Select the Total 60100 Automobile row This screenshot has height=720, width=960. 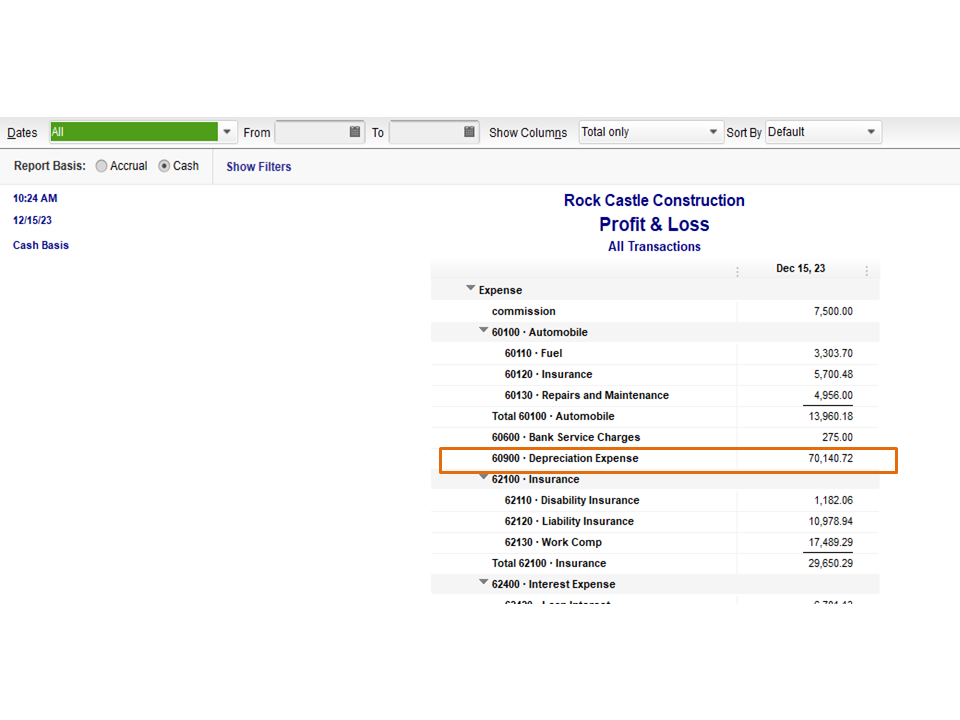[655, 416]
